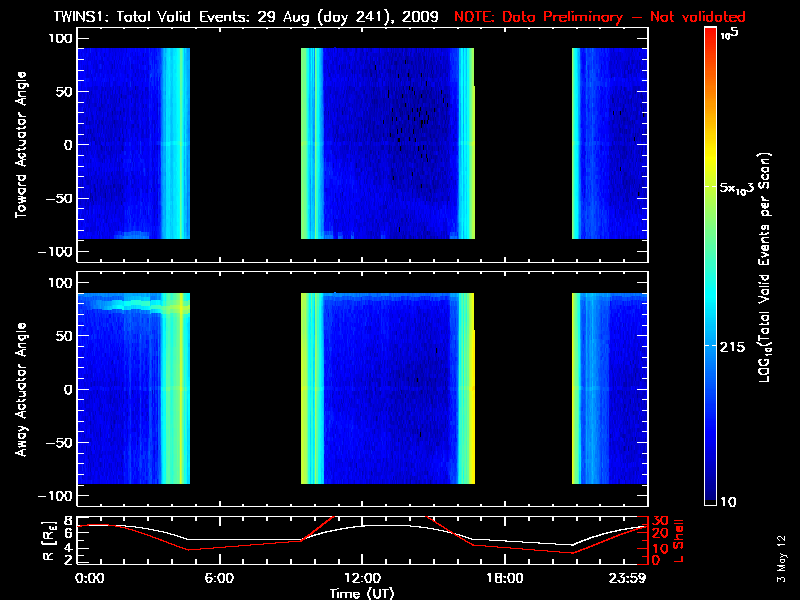This screenshot has height=600, width=800.
Task: Click the '0:00' time tick label
Action: pos(89,578)
